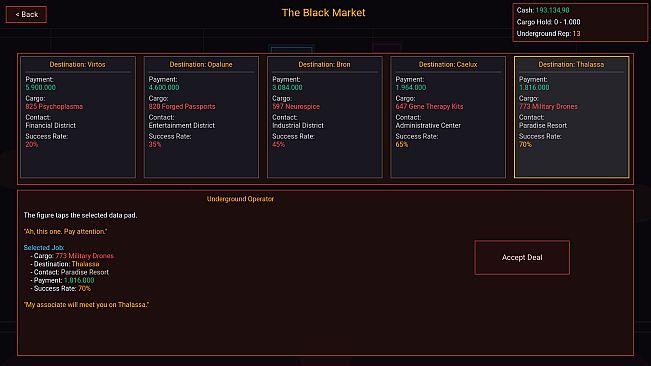Screen dimensions: 651x366
Task: Click Entertainment District contact text
Action: coord(182,125)
